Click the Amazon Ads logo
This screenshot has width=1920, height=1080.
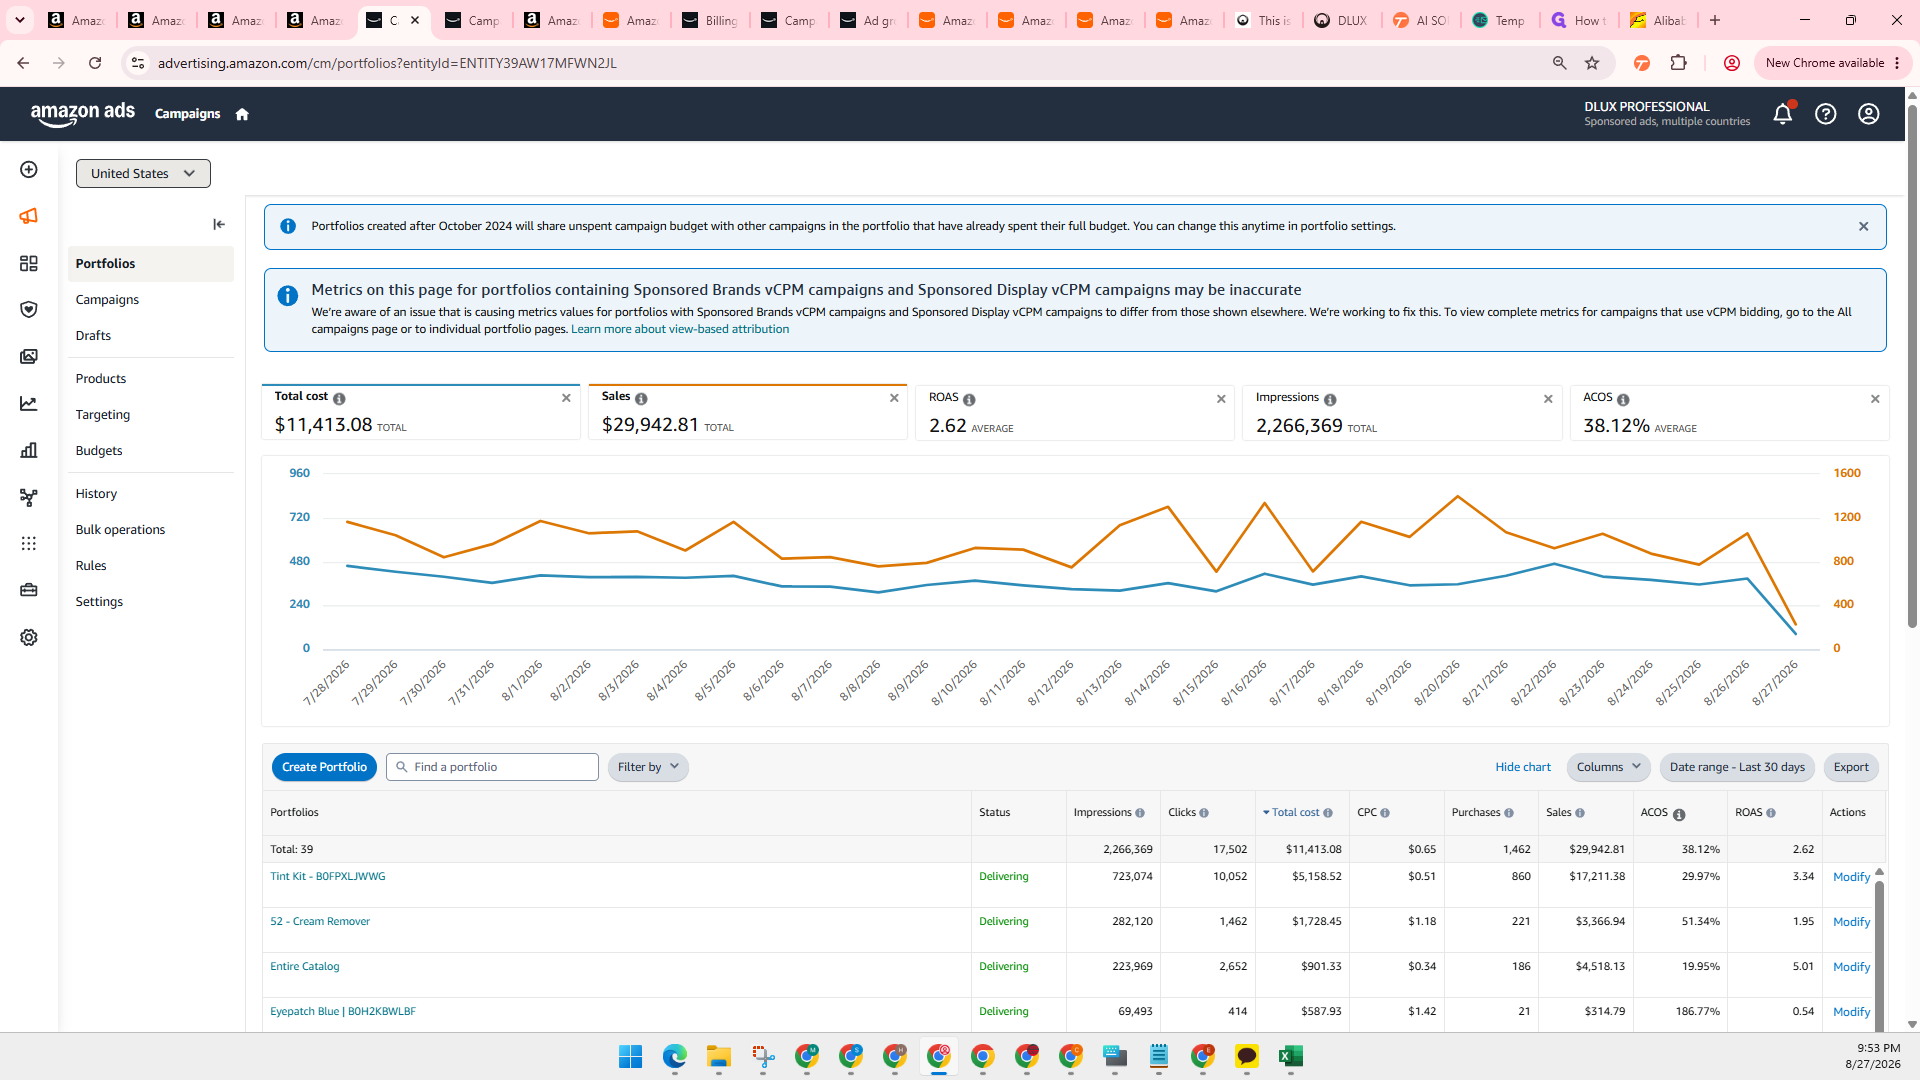click(83, 113)
